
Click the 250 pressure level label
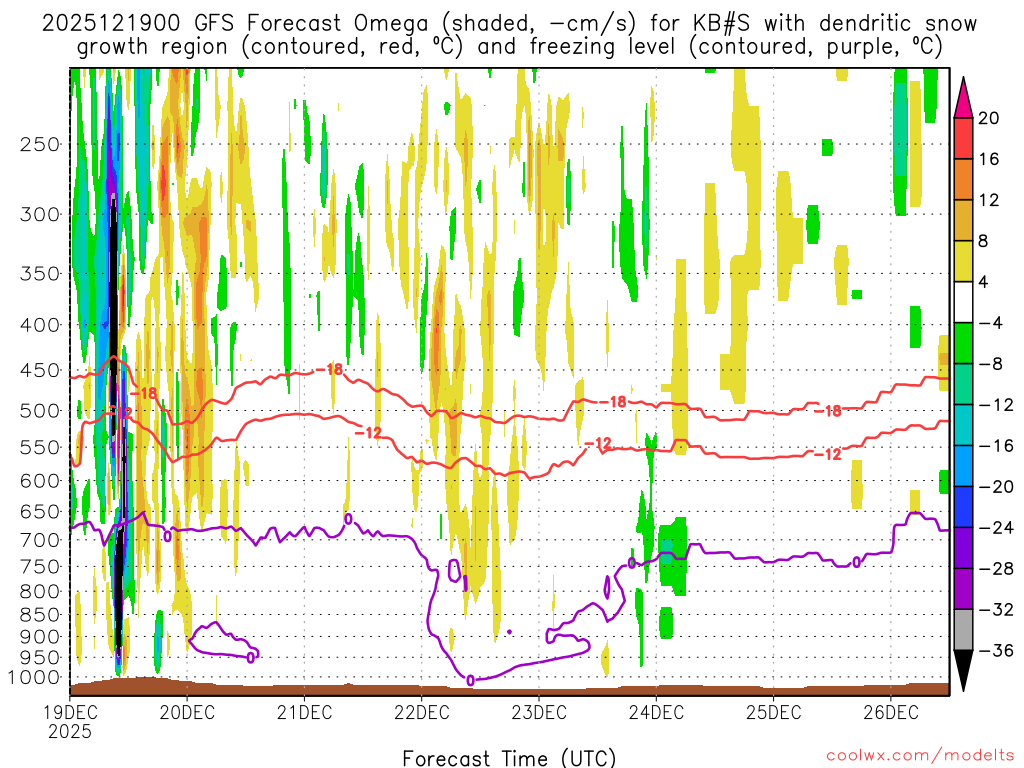click(x=40, y=144)
